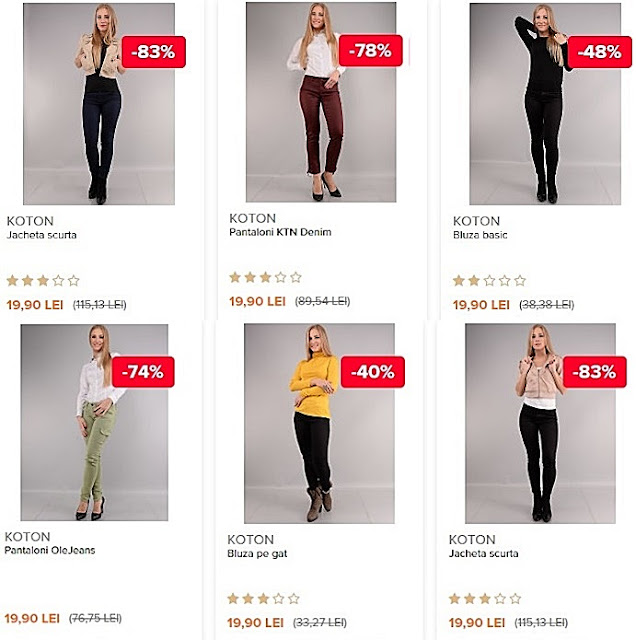Screen dimensions: 636x640
Task: Open the Pantaloni KTN Denim product link
Action: click(x=280, y=232)
